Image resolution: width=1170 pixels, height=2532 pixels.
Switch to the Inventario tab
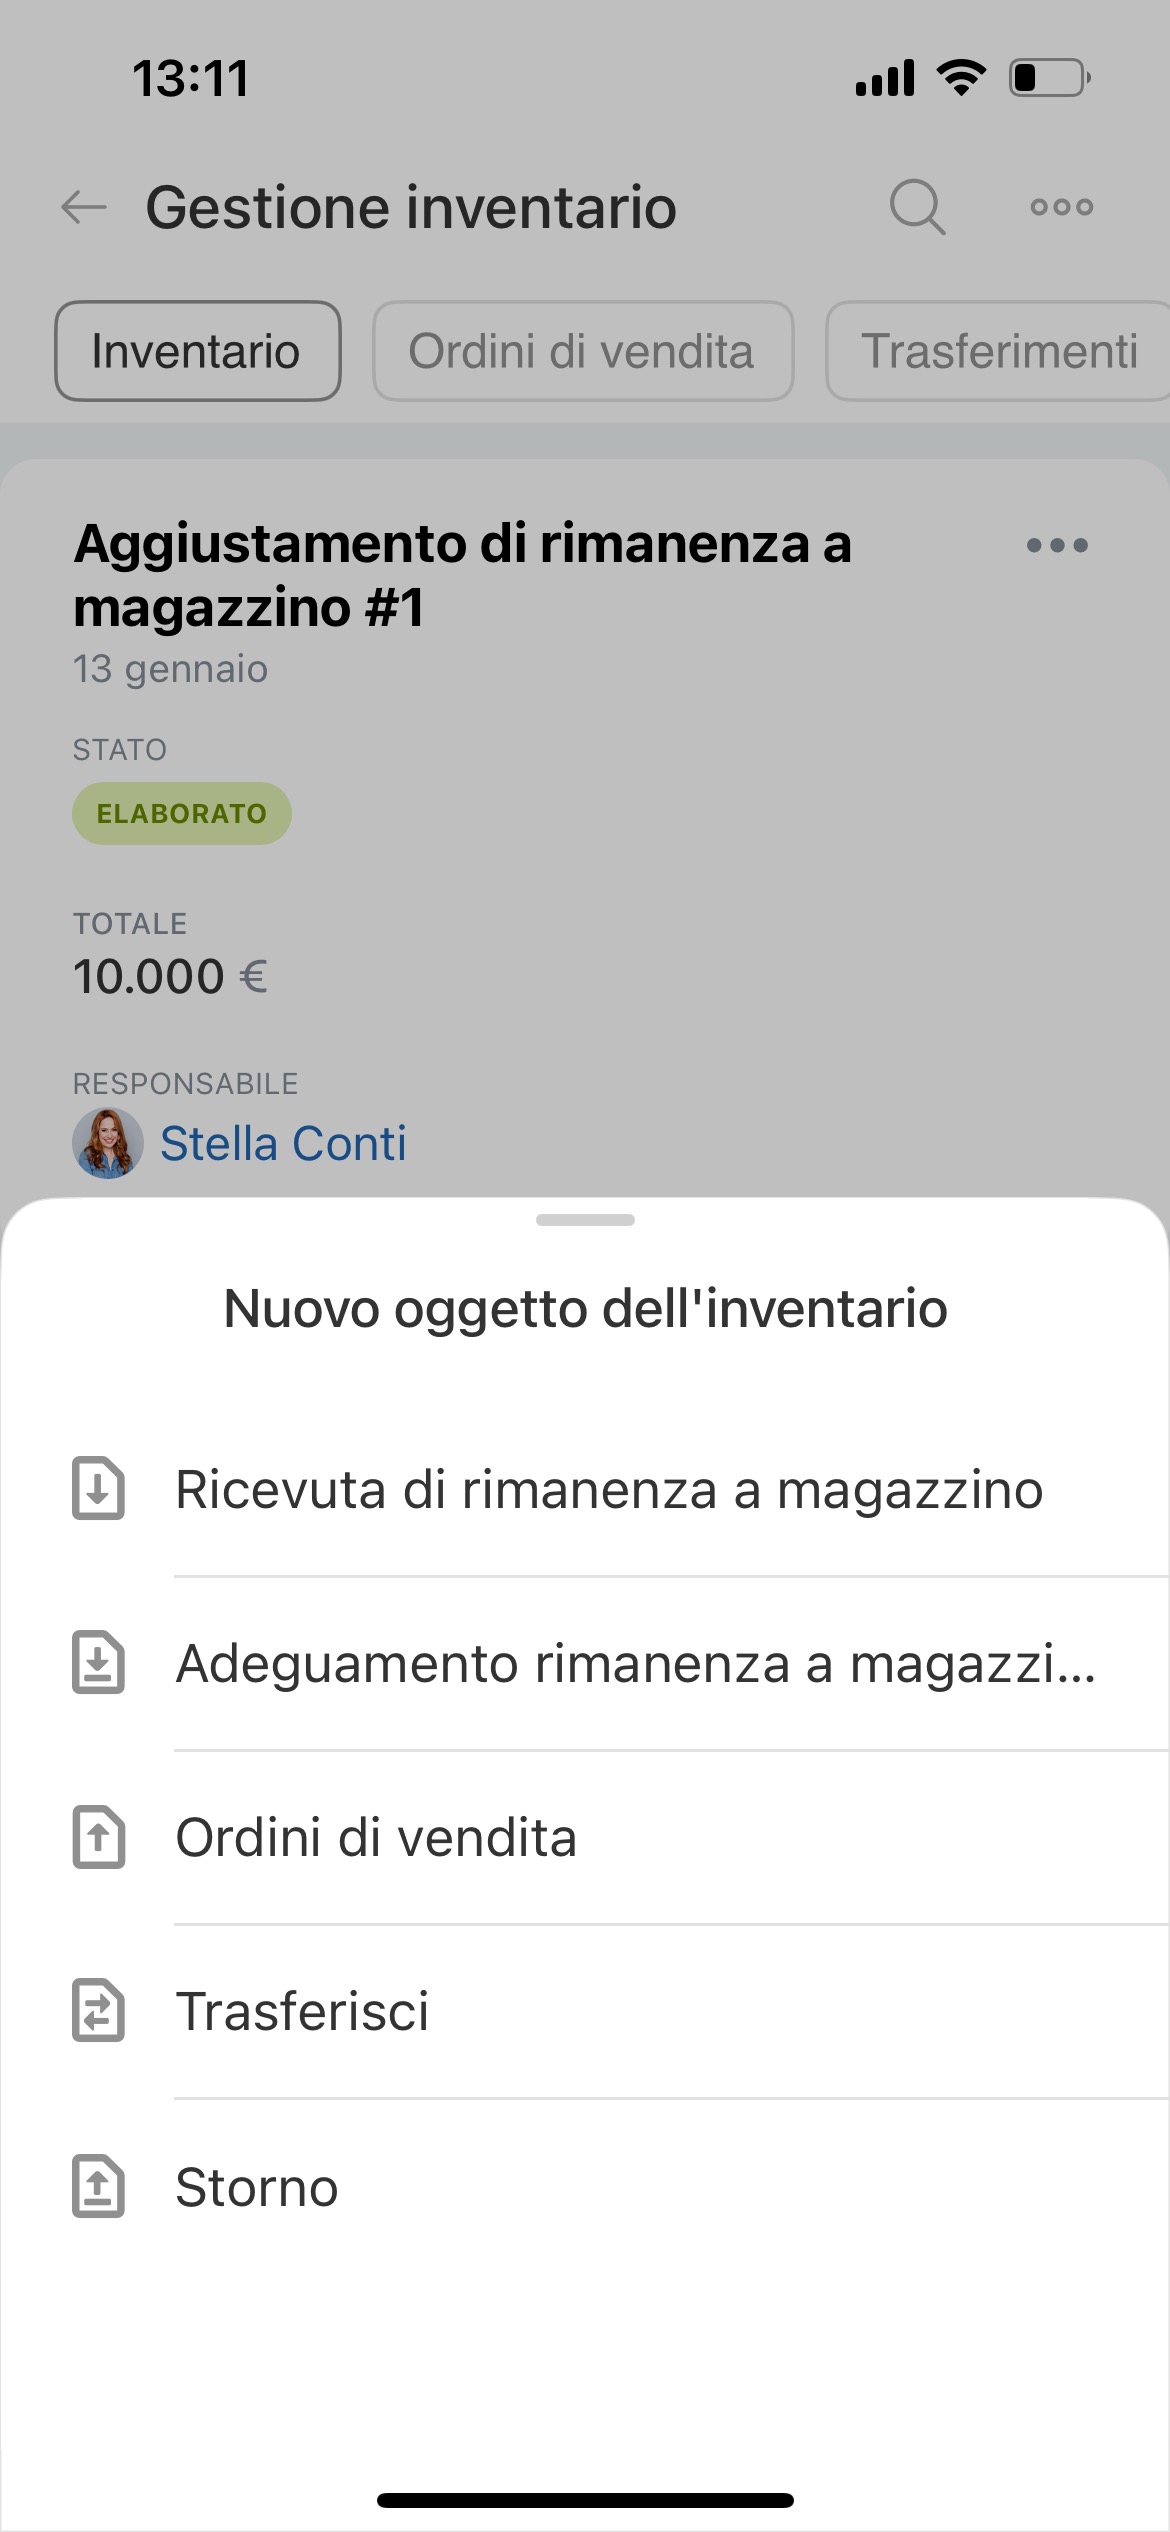click(x=197, y=351)
